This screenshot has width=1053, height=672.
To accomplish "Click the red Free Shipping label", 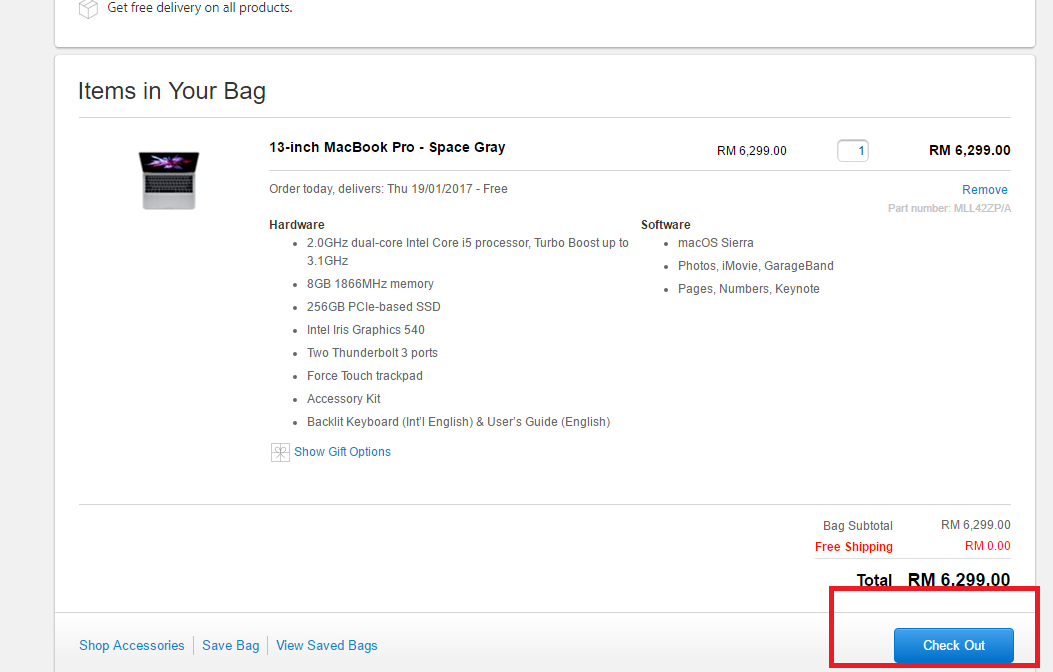I will click(x=854, y=546).
